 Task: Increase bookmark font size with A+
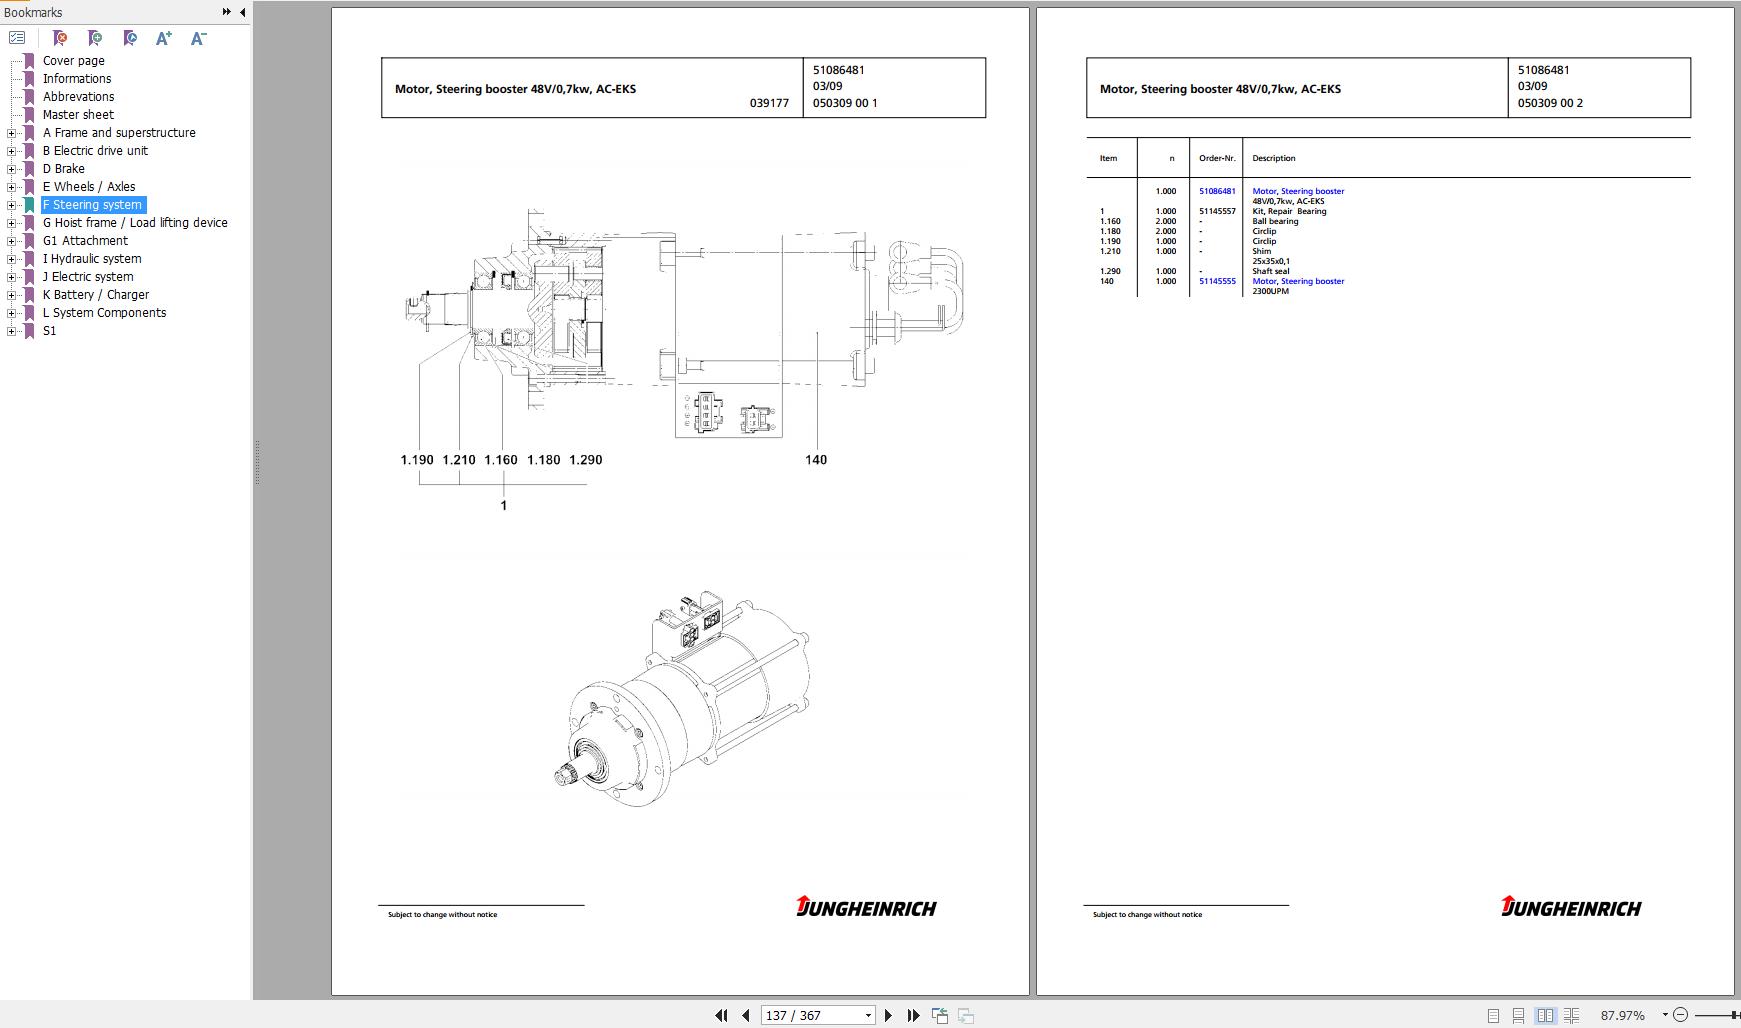164,38
